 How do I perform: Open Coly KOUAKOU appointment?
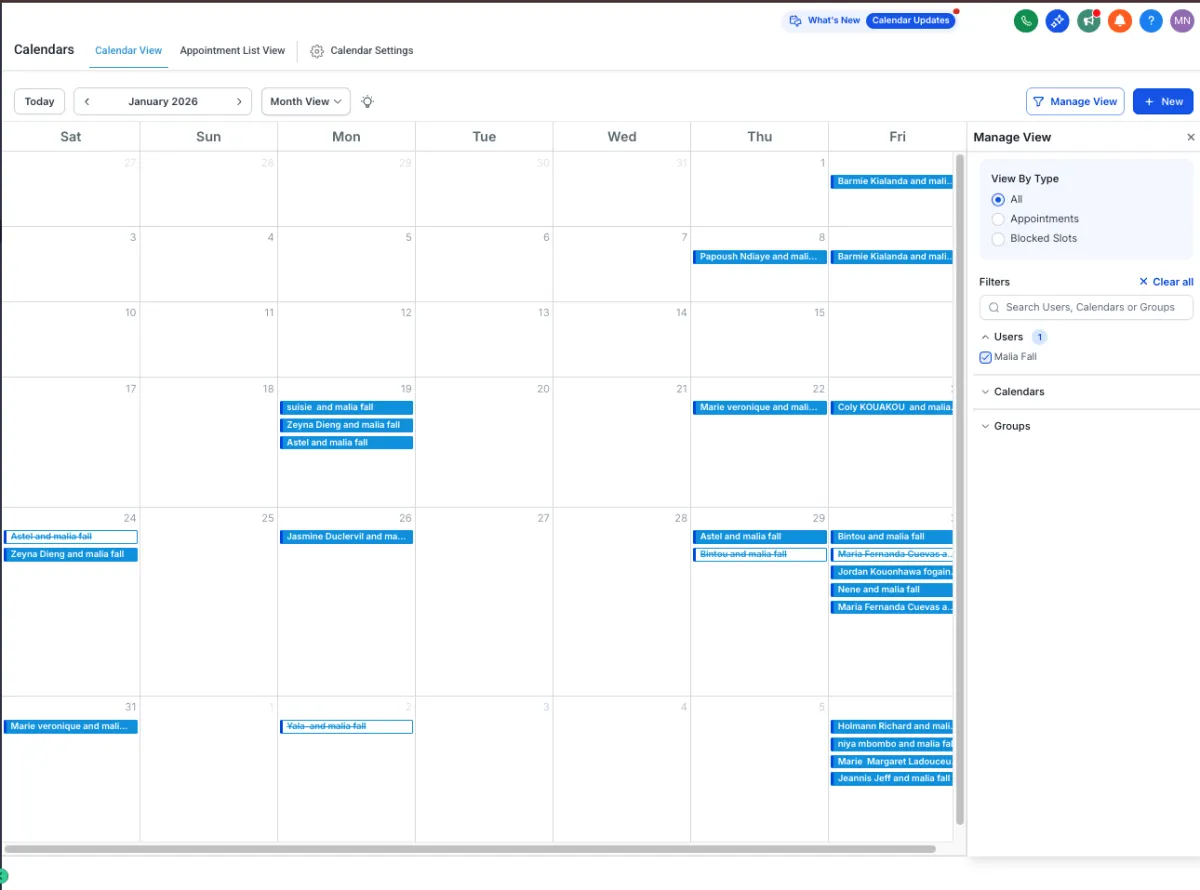(892, 408)
